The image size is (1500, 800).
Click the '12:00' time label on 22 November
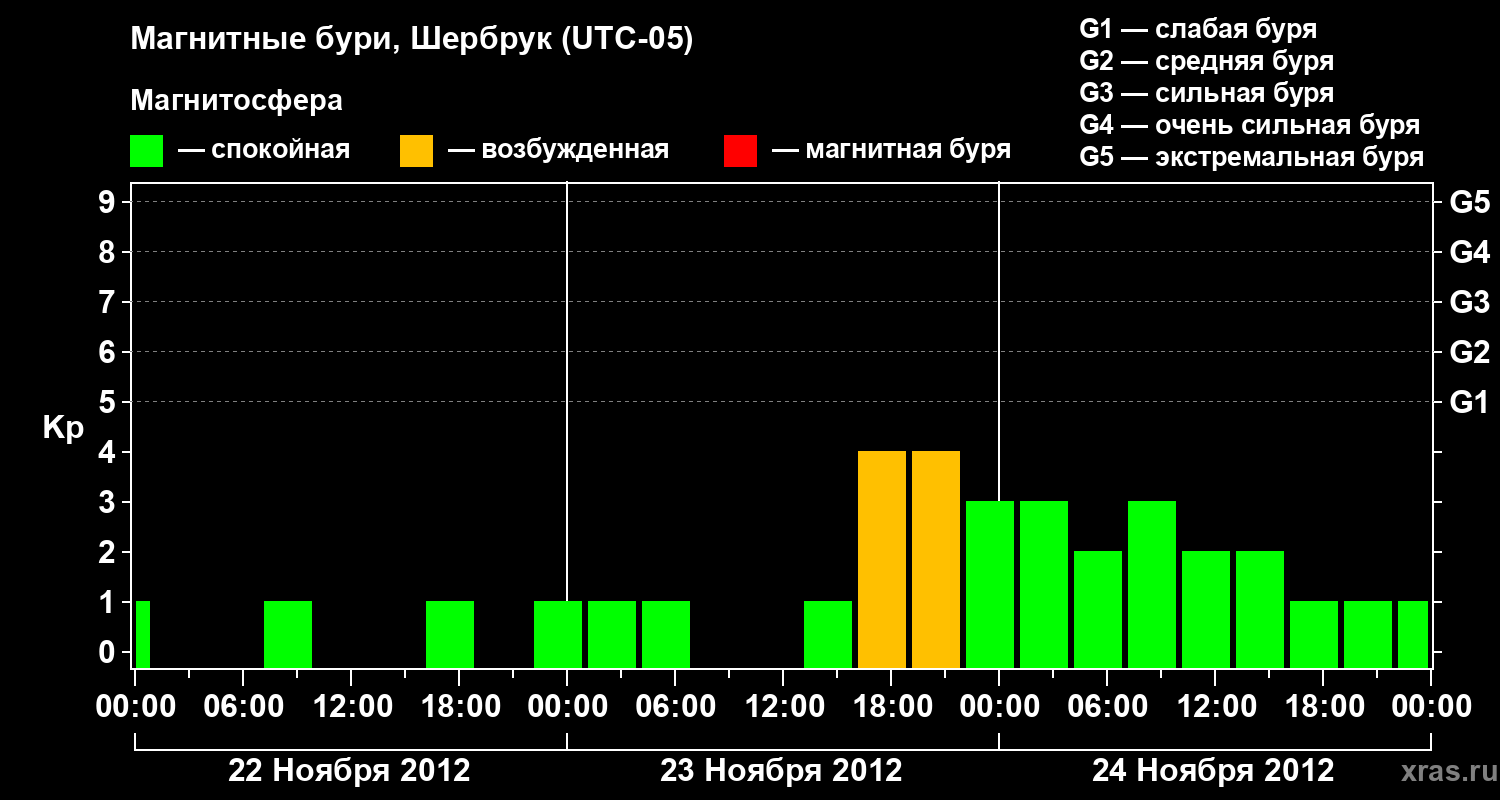[x=351, y=706]
